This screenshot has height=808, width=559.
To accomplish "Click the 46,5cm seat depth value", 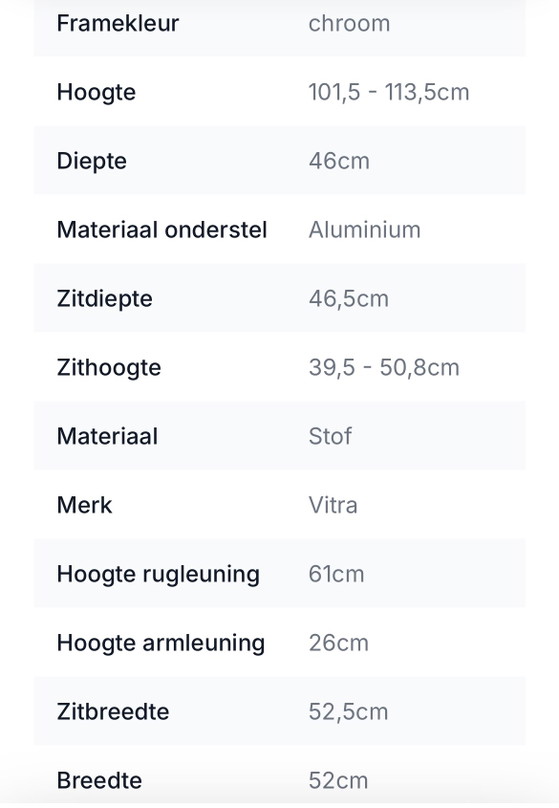I will tap(349, 299).
